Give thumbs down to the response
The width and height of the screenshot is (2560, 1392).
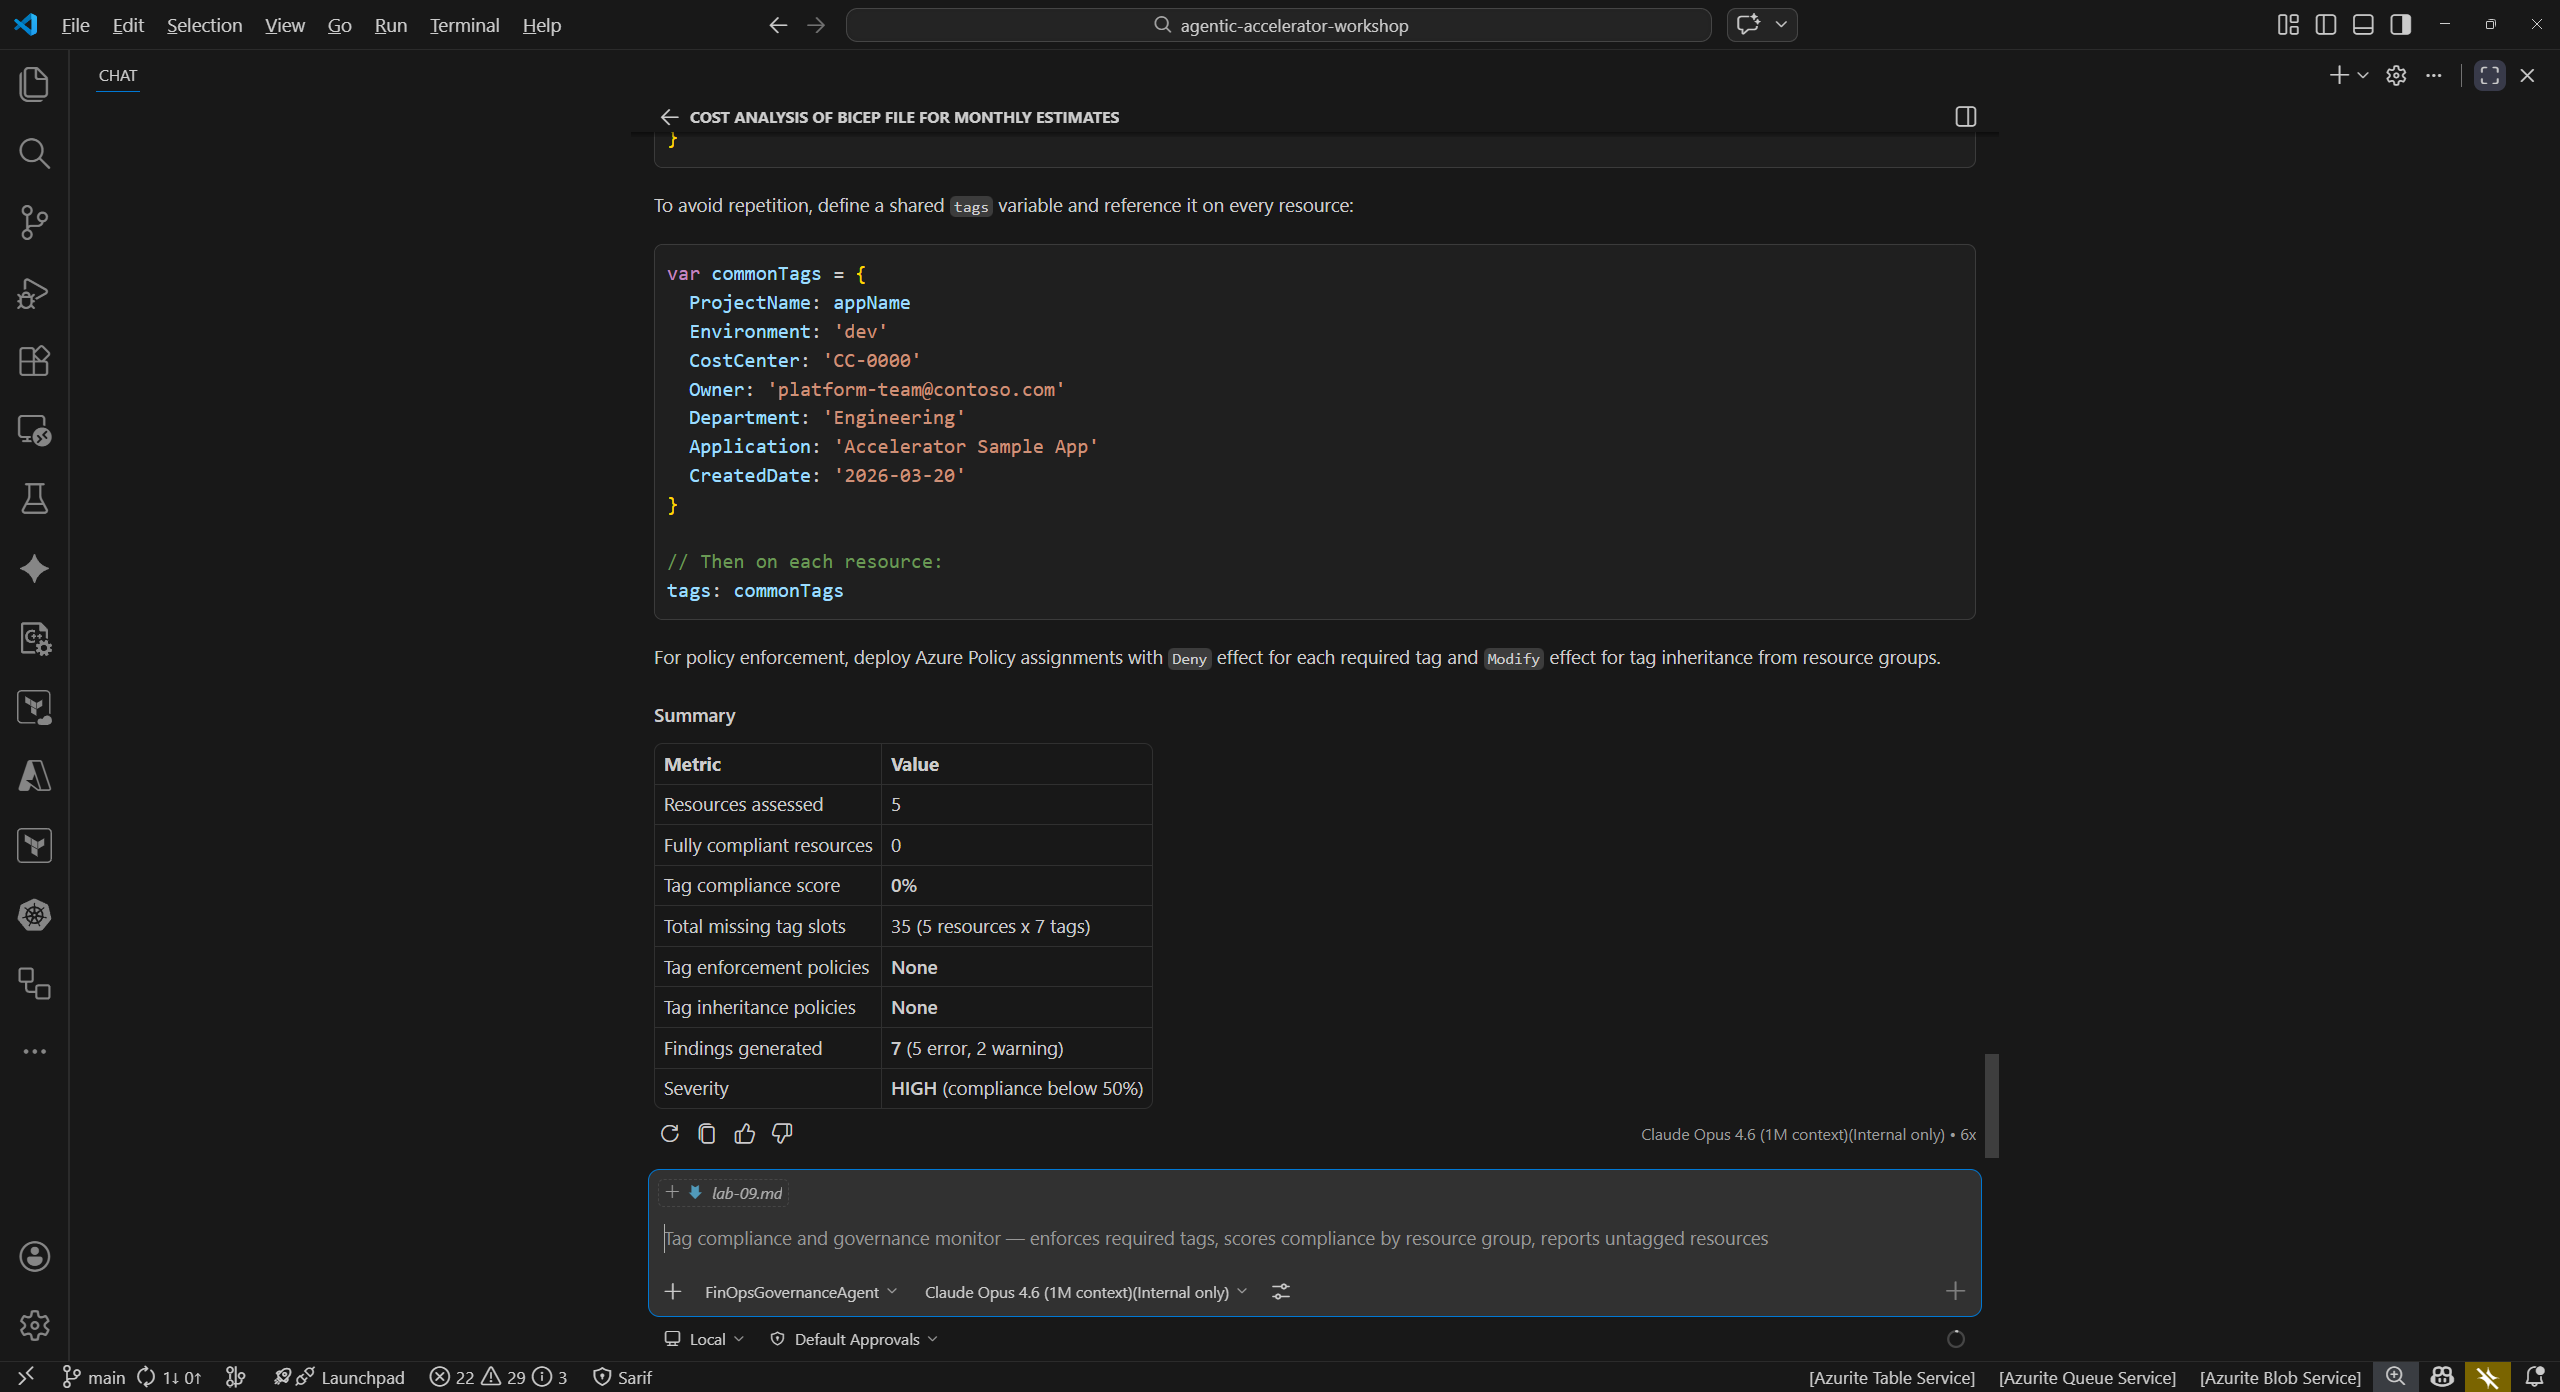point(782,1133)
